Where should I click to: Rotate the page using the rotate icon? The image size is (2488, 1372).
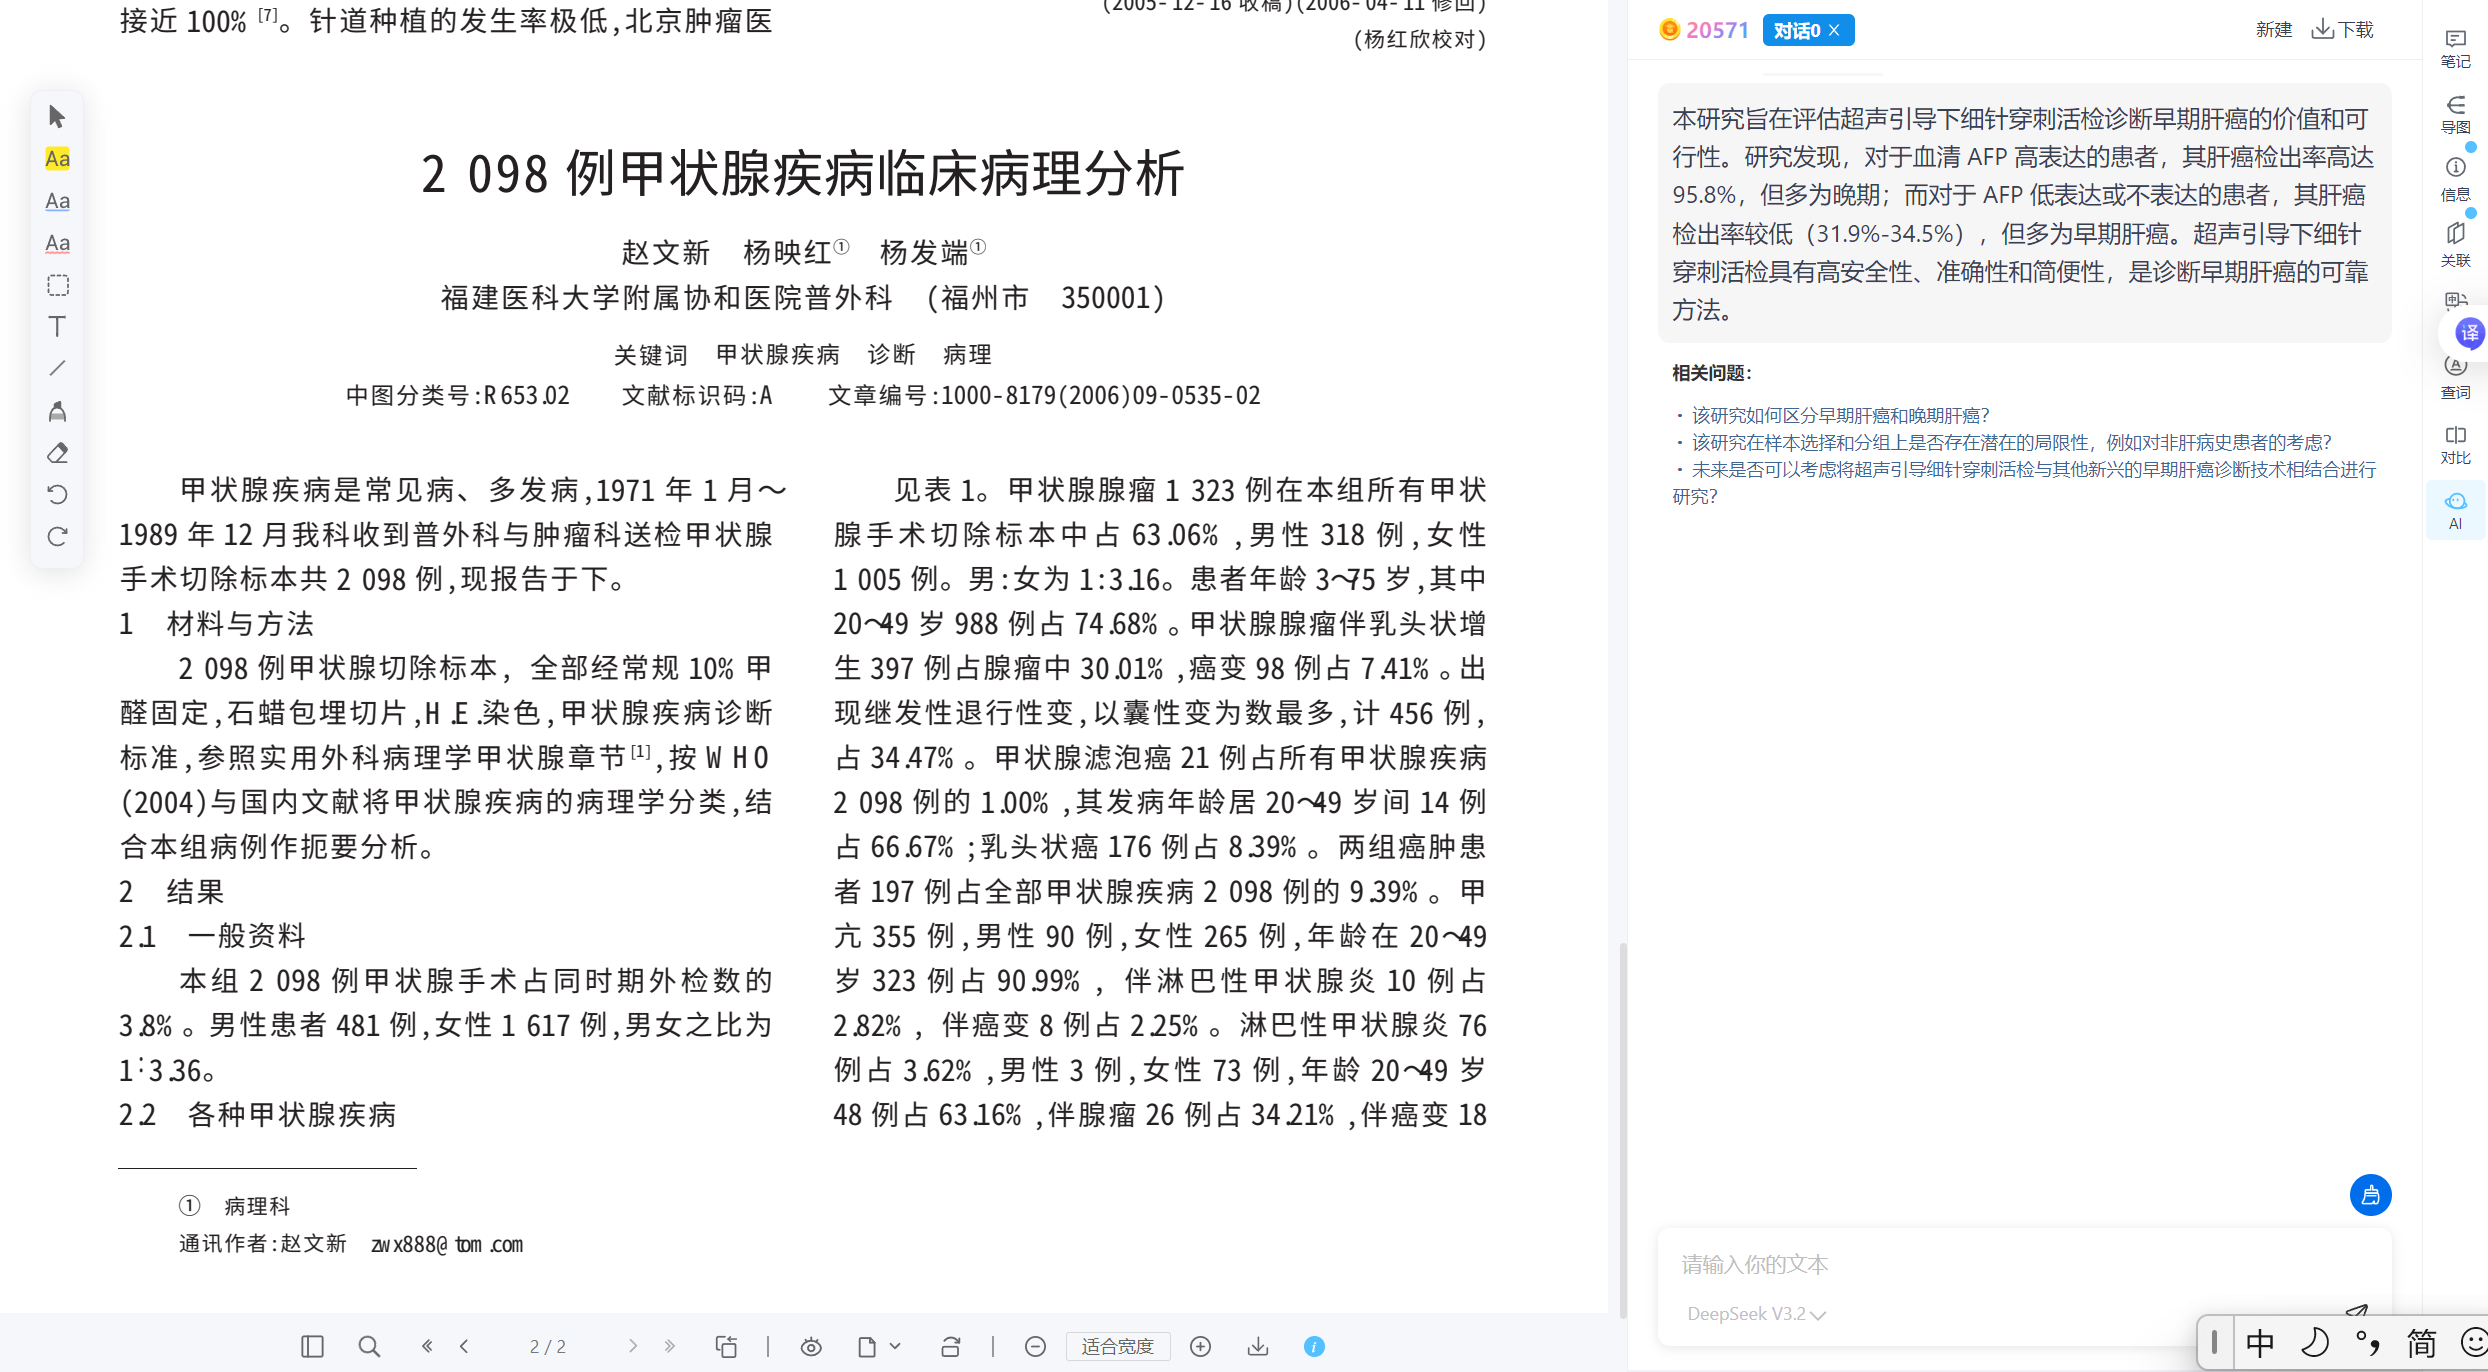[950, 1347]
